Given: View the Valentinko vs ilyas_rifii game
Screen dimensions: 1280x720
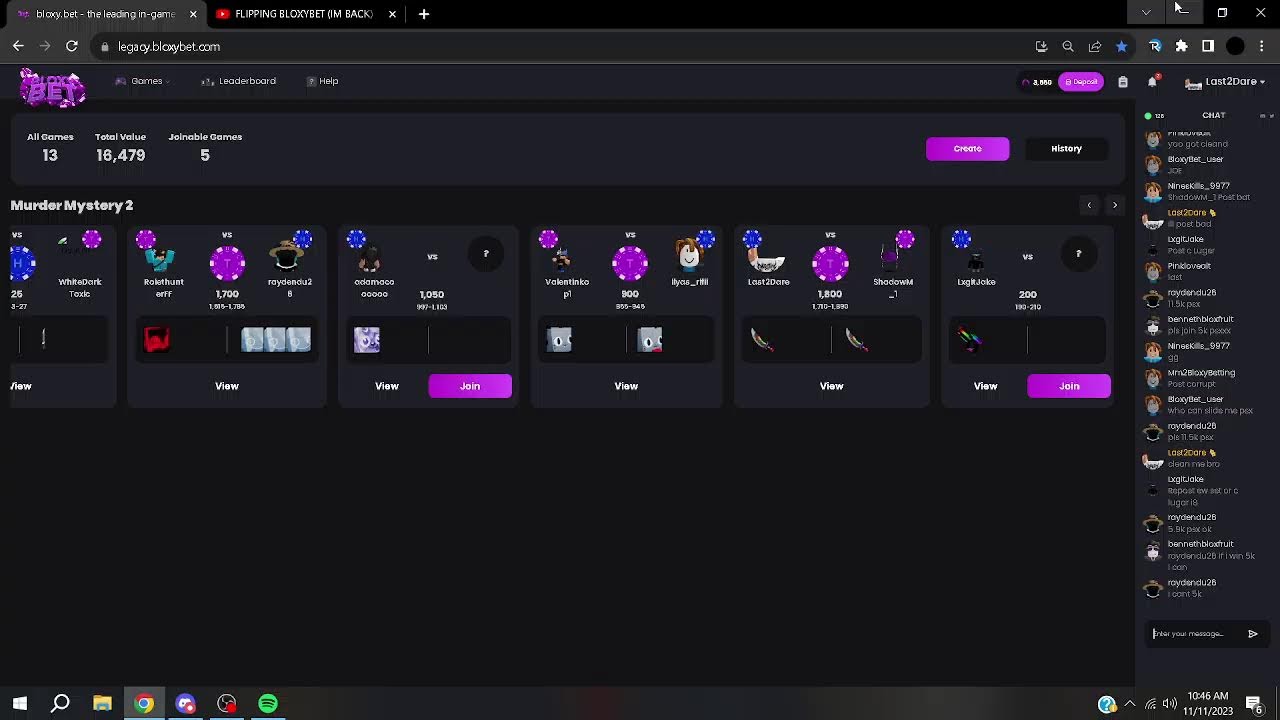Looking at the screenshot, I should click(626, 386).
